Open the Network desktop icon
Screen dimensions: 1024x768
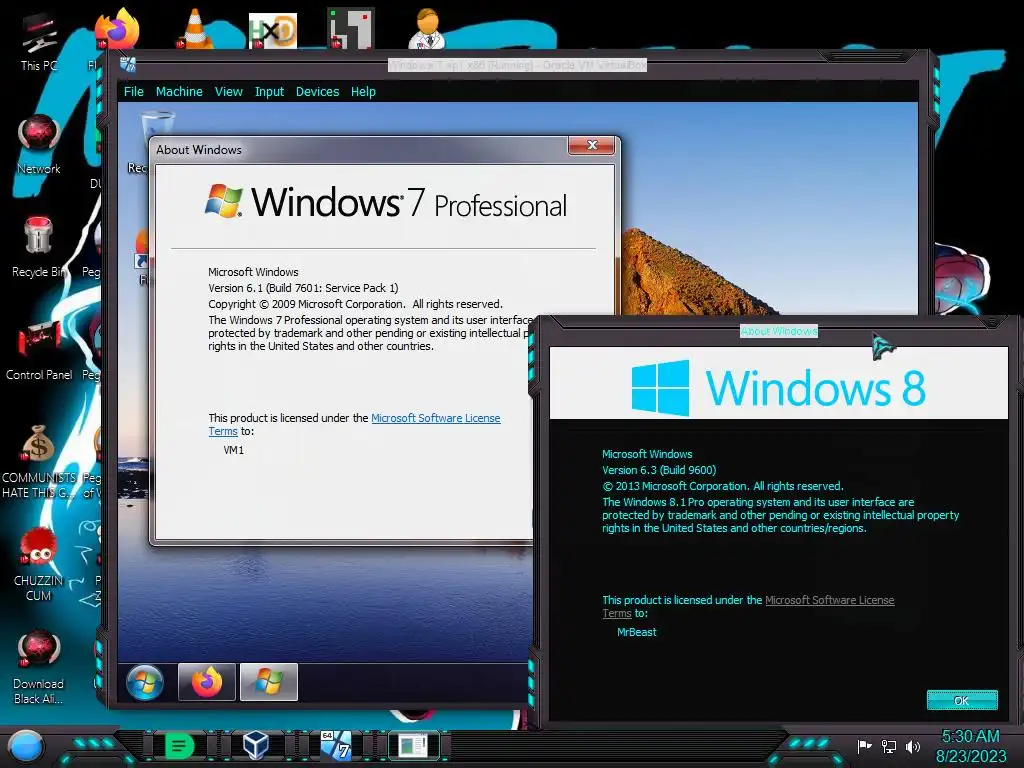[39, 144]
